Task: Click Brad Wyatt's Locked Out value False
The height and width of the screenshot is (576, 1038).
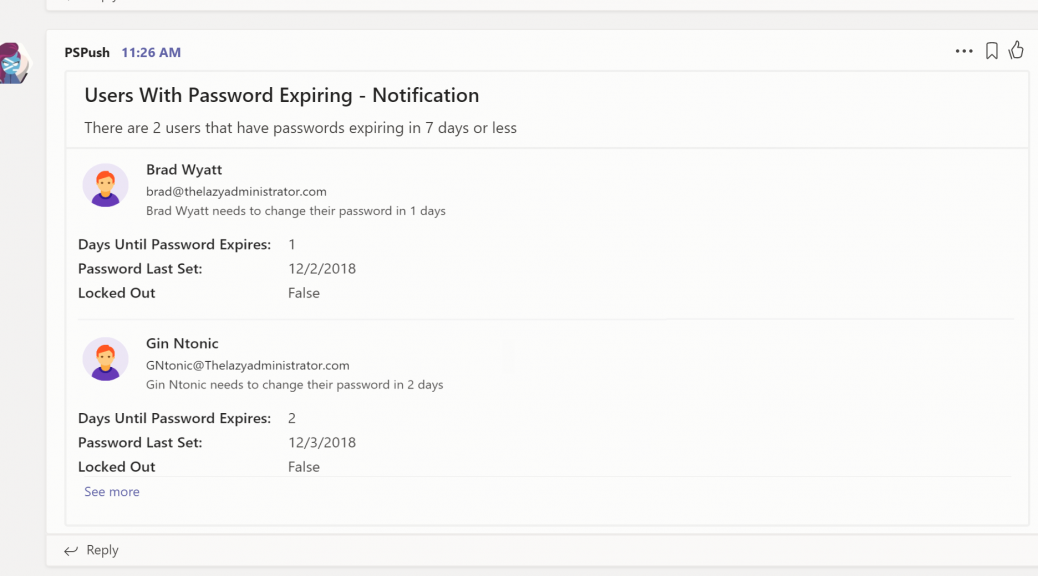Action: click(304, 293)
